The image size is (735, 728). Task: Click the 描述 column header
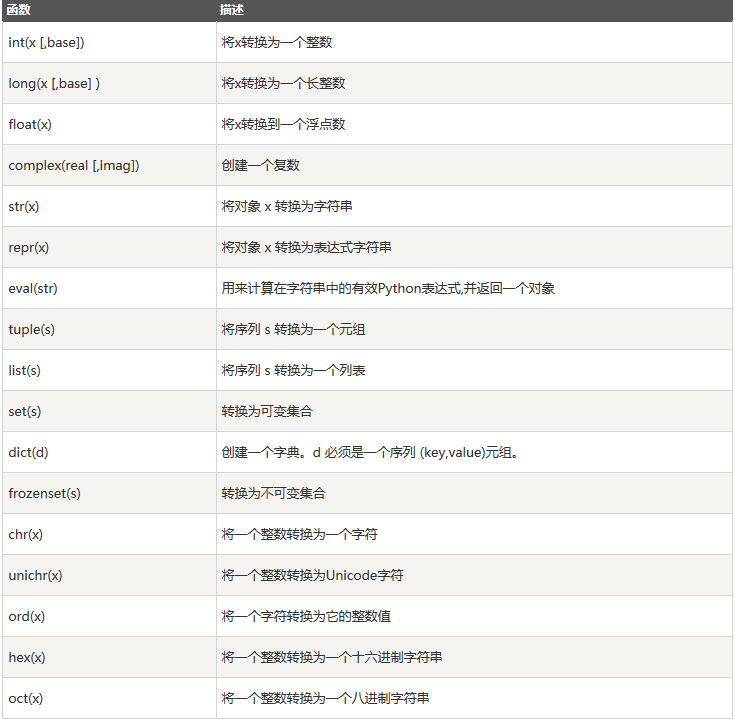pos(232,9)
